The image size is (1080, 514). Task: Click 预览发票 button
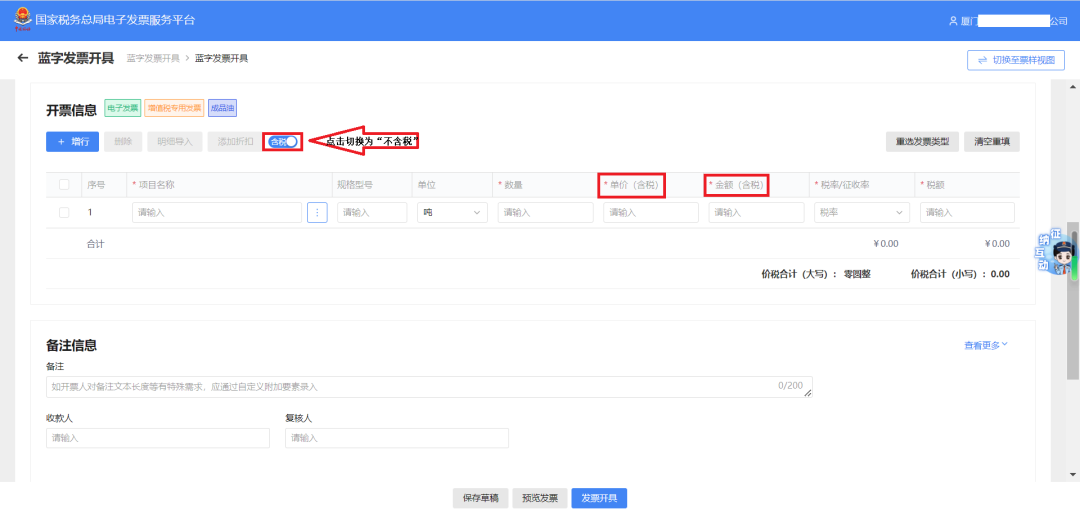click(x=539, y=498)
